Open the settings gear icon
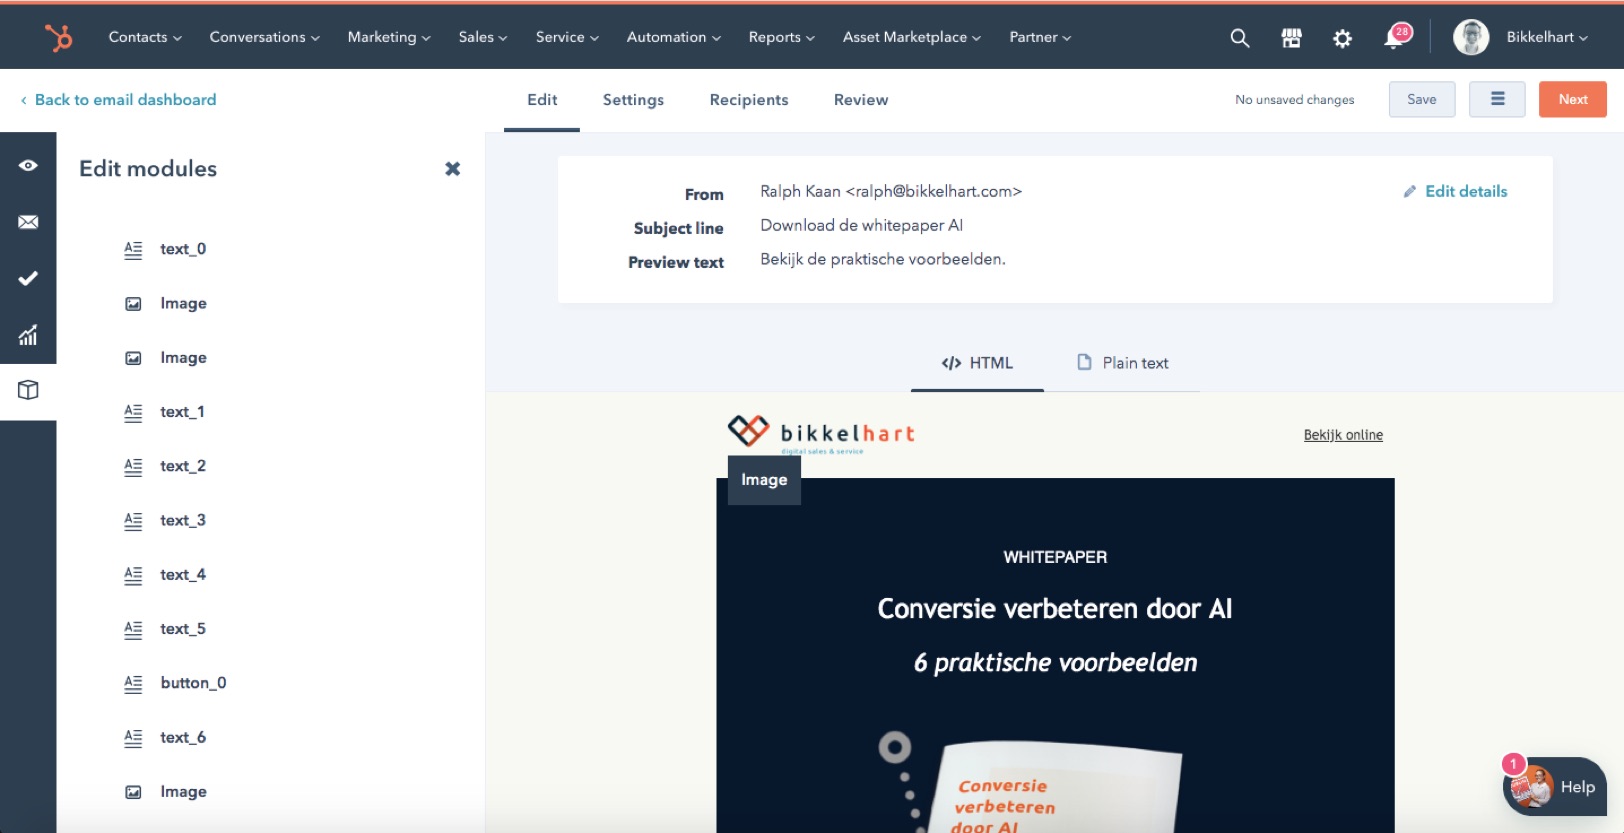Screen dimensions: 1624x833 point(1342,38)
